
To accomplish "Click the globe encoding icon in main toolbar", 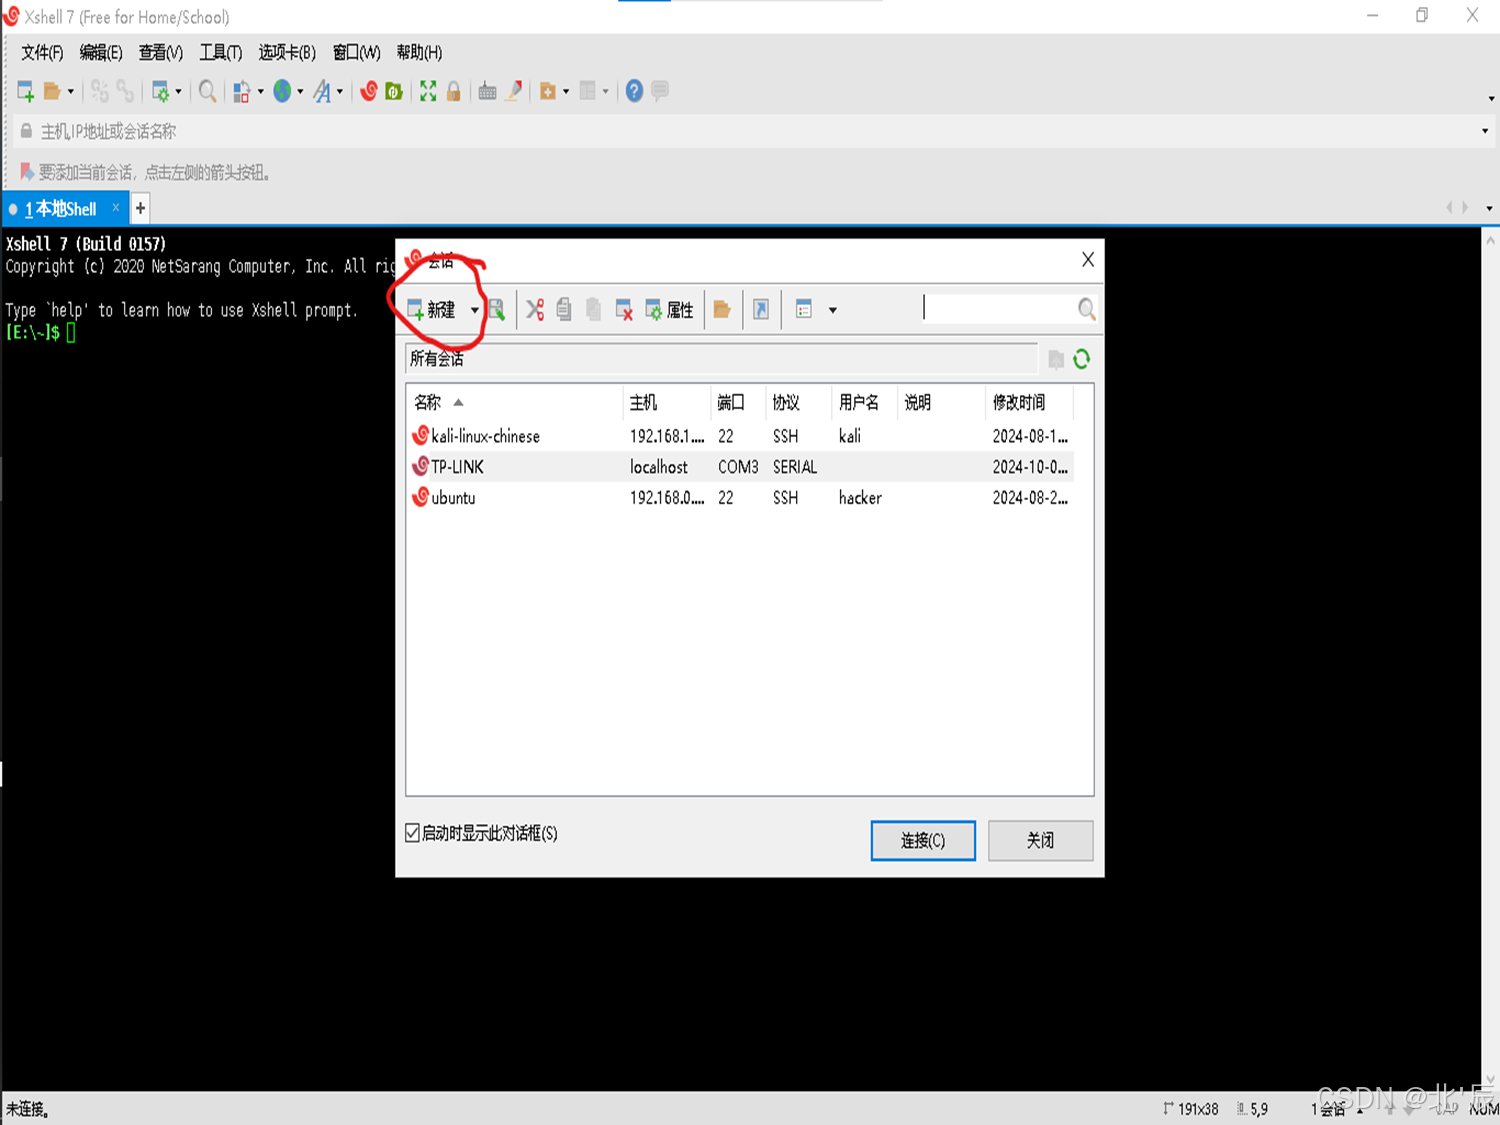I will pyautogui.click(x=282, y=92).
